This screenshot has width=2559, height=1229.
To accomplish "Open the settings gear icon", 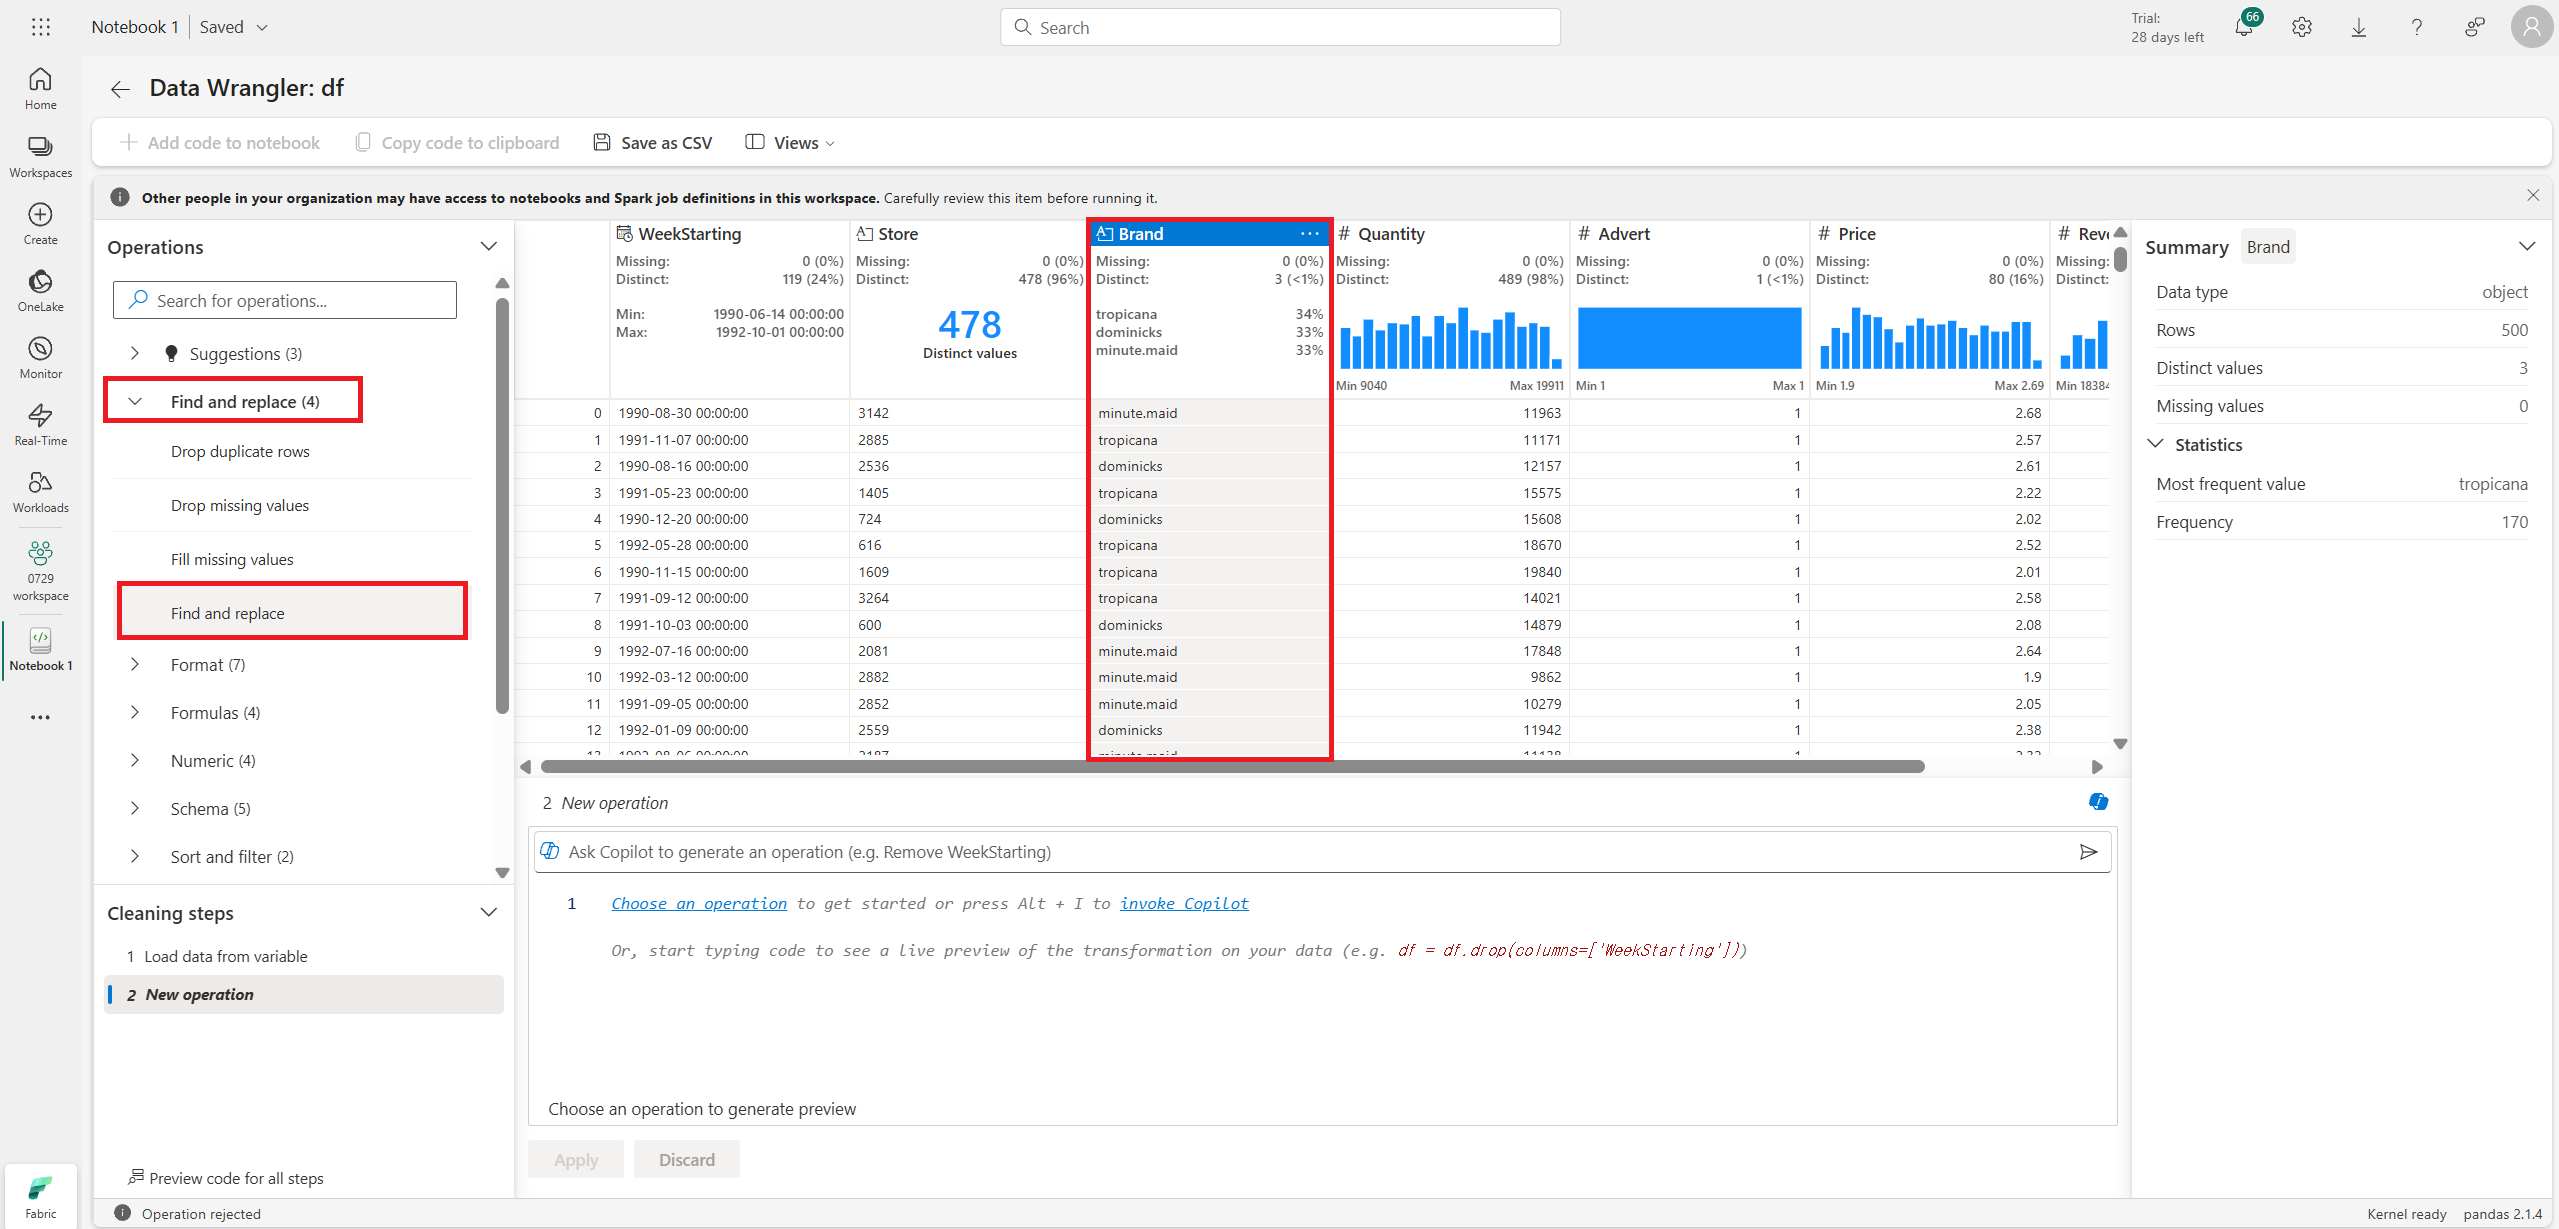I will [2301, 27].
